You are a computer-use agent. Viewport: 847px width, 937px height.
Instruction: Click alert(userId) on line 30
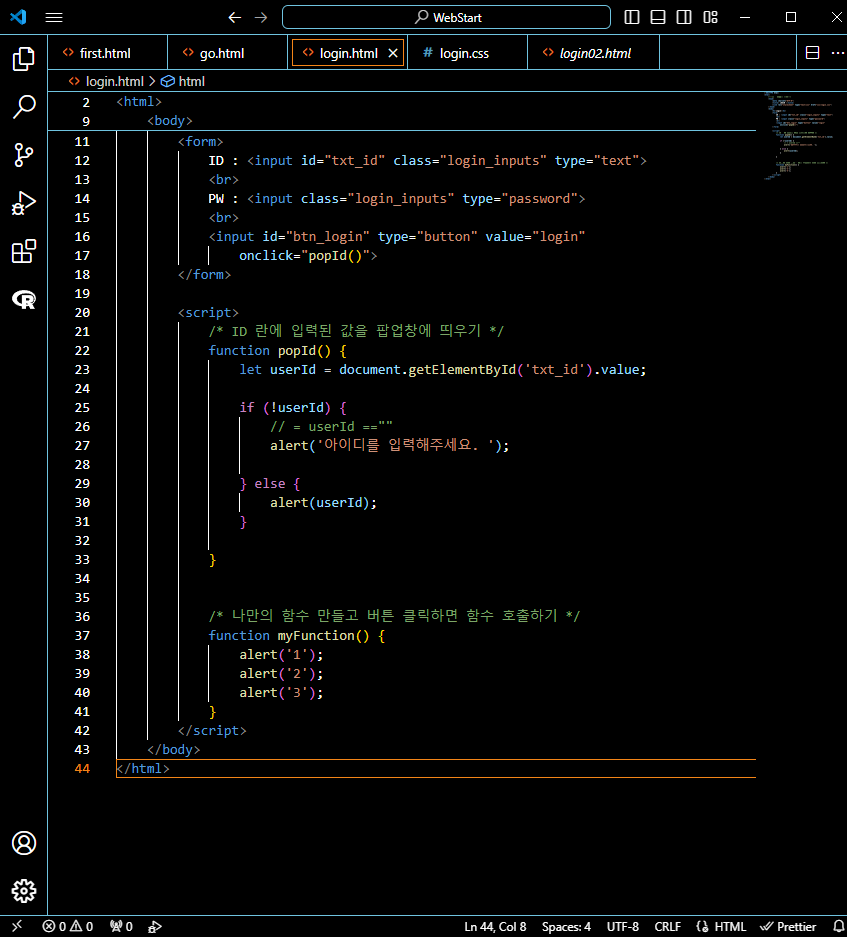tap(323, 503)
